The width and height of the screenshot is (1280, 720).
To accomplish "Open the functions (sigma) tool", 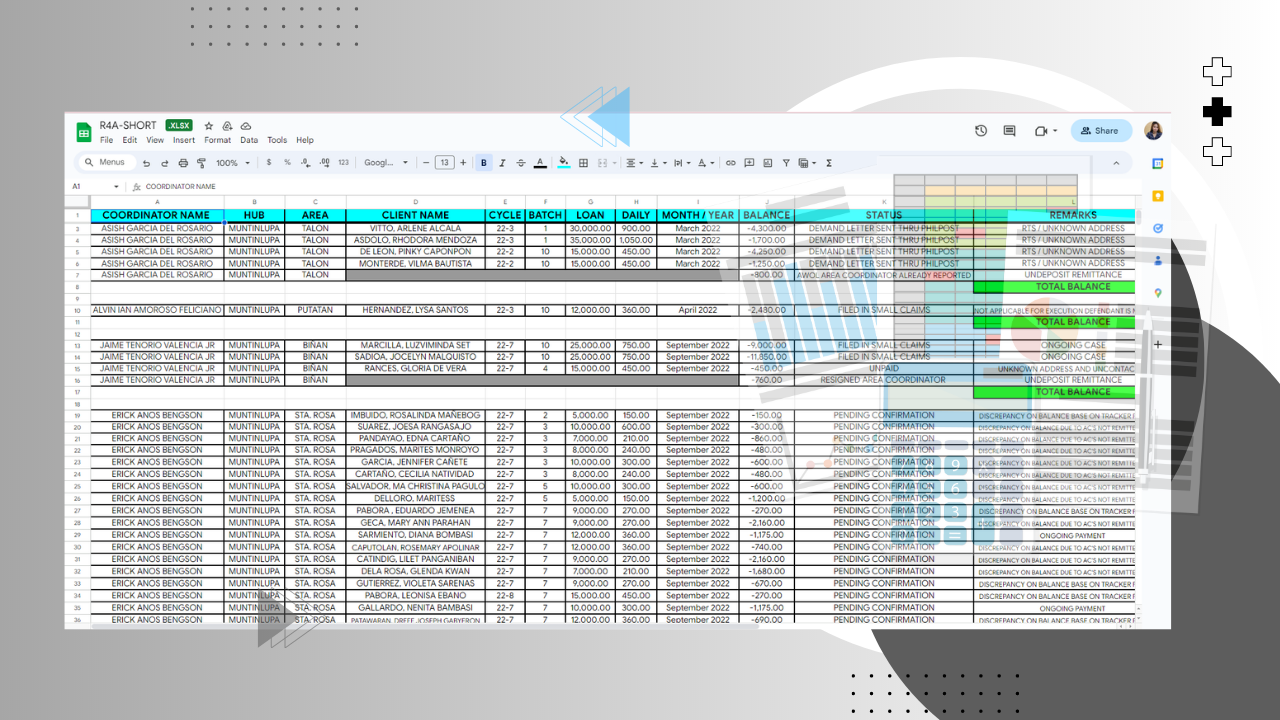I will pos(829,163).
